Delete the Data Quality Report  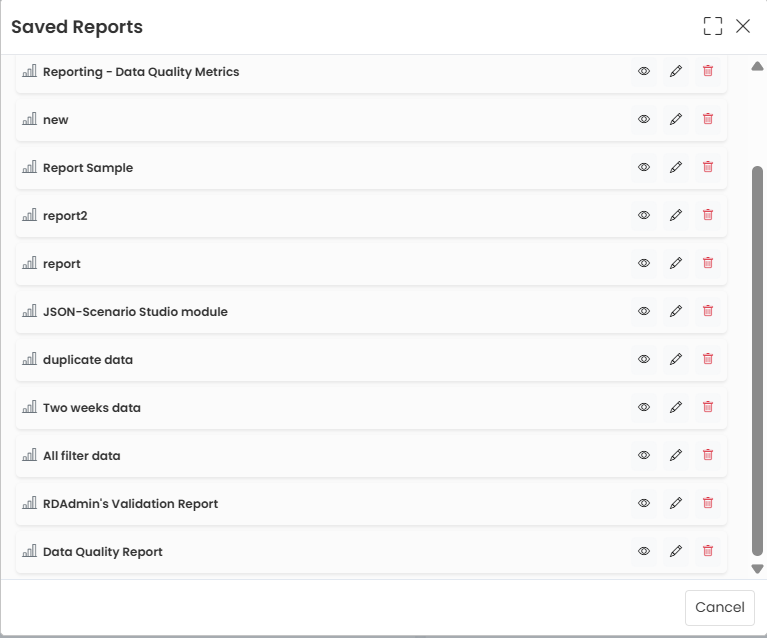(x=707, y=551)
